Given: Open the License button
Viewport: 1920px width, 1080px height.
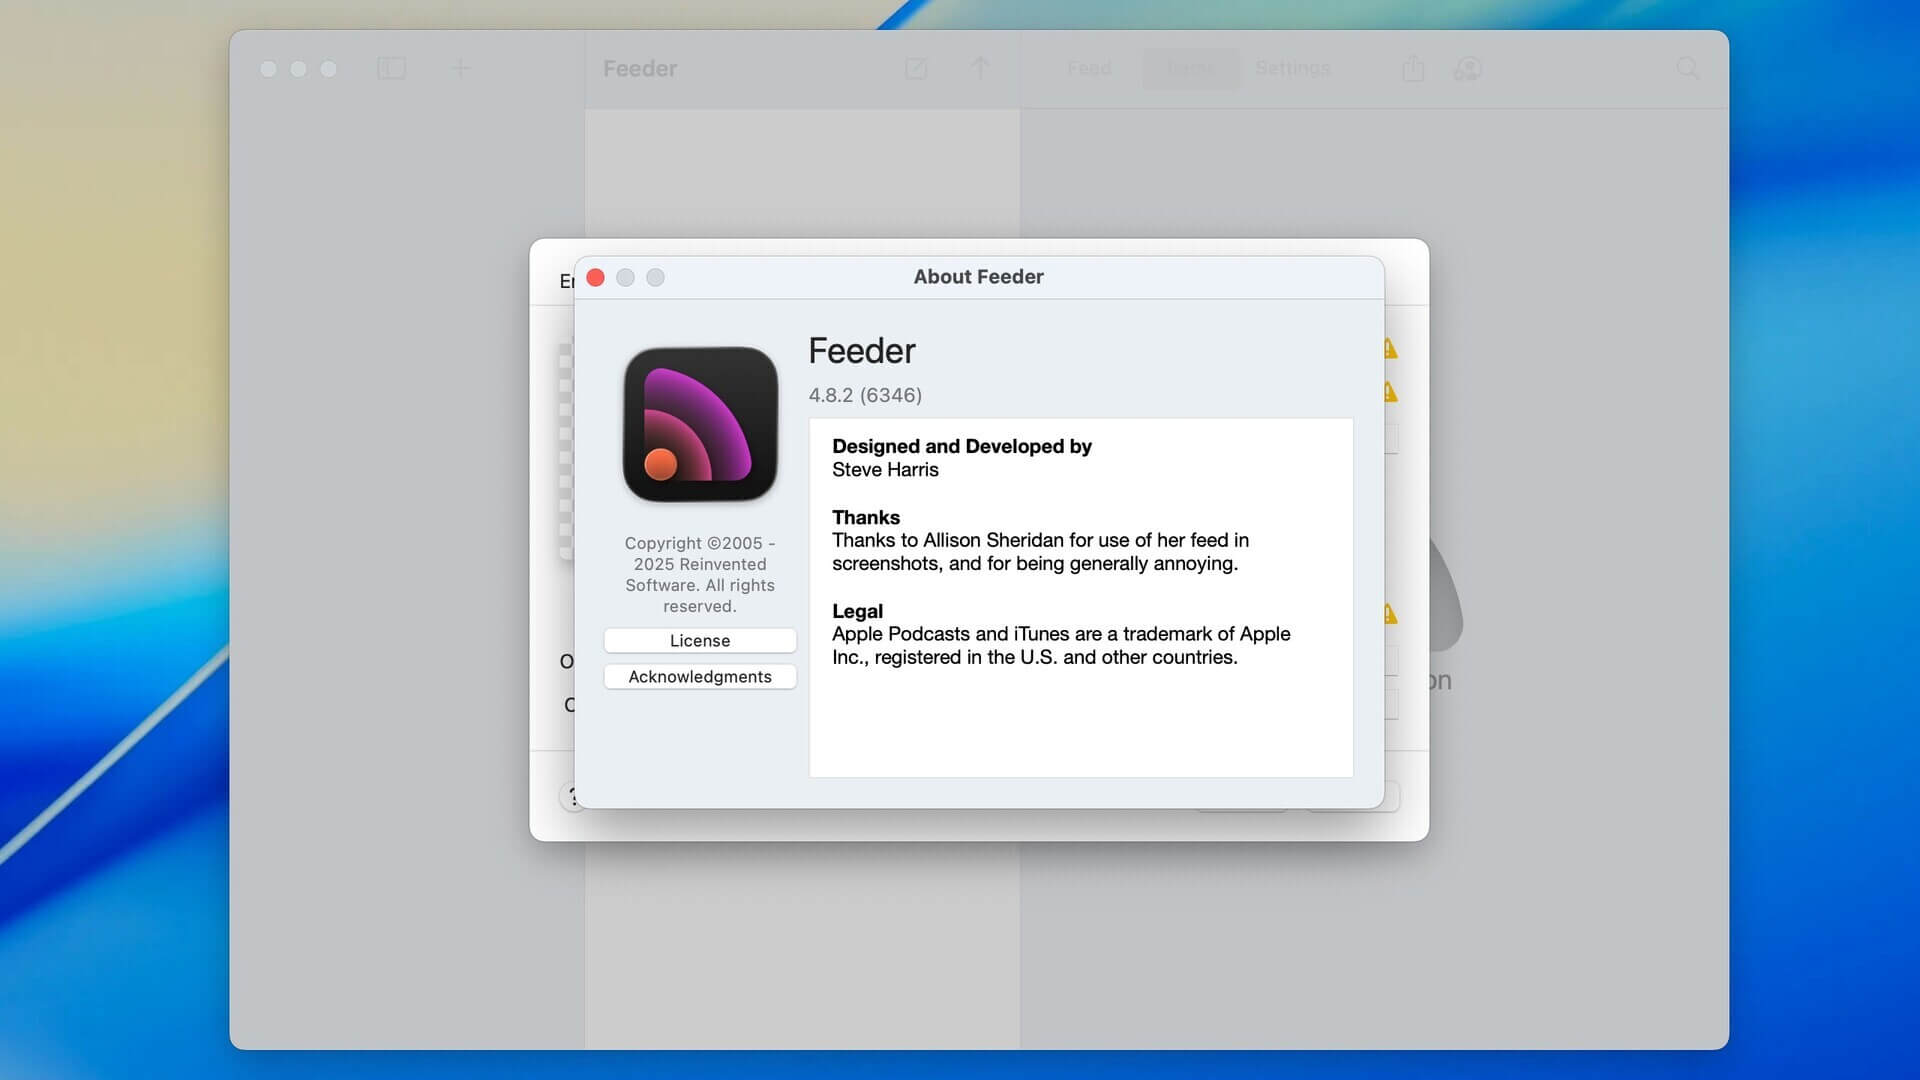Looking at the screenshot, I should coord(700,640).
